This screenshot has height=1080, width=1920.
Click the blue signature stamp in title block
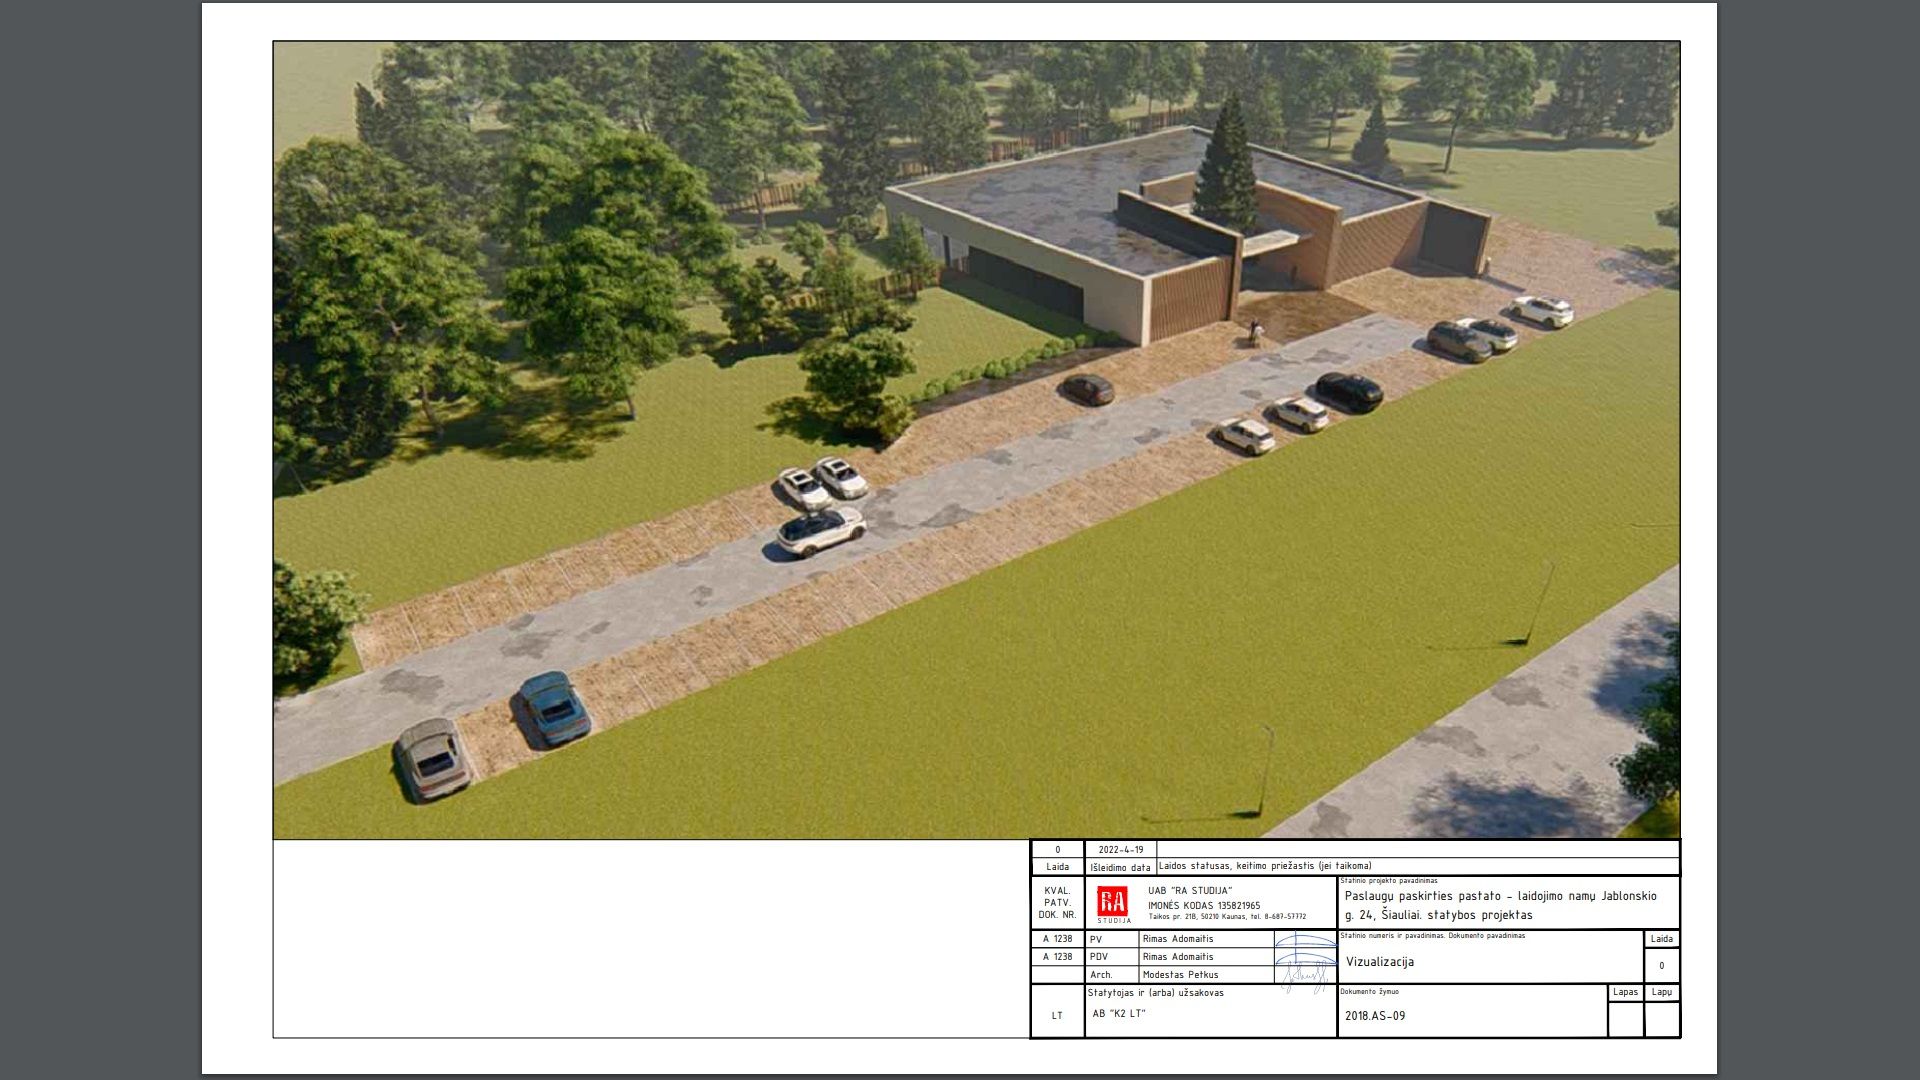1305,962
